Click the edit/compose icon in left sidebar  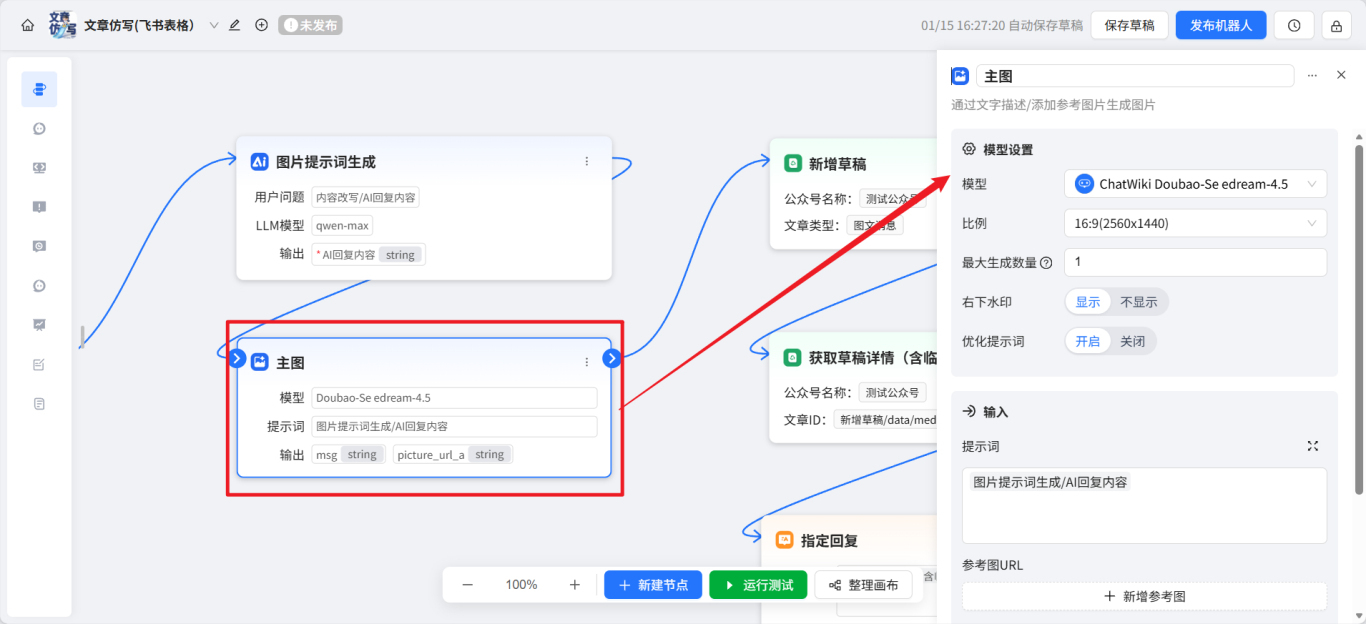point(39,364)
